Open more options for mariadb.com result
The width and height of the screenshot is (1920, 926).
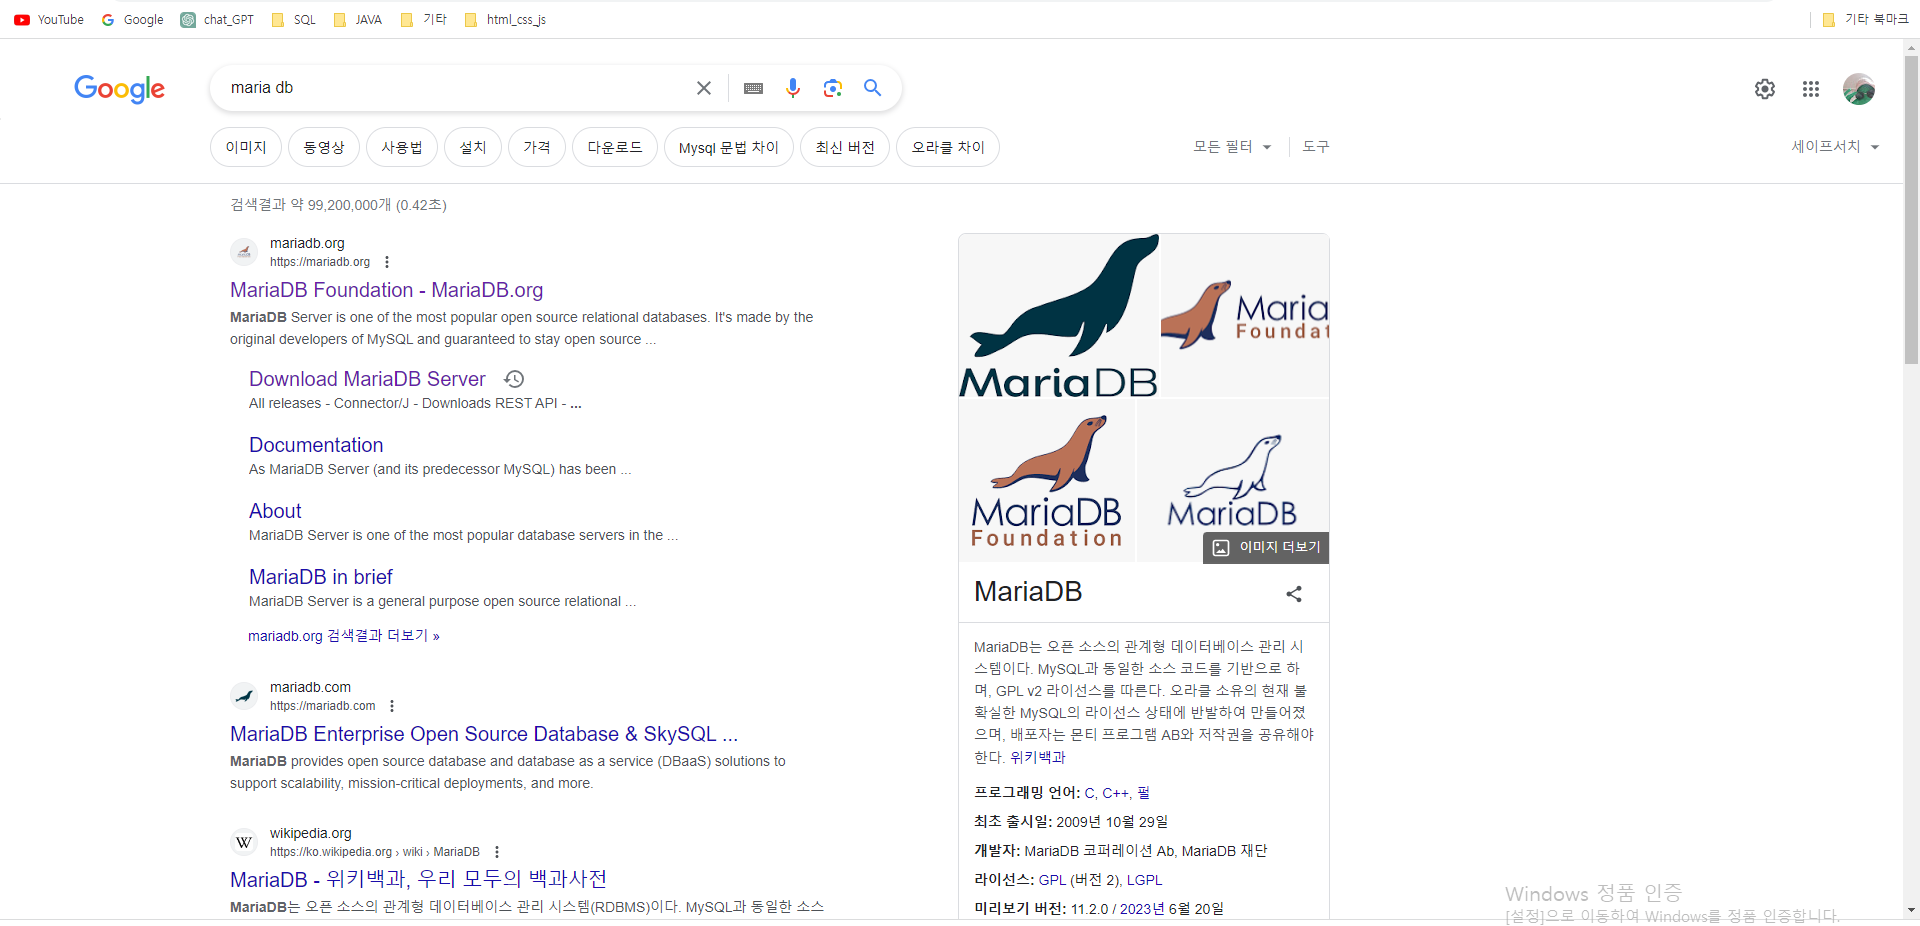pyautogui.click(x=392, y=706)
